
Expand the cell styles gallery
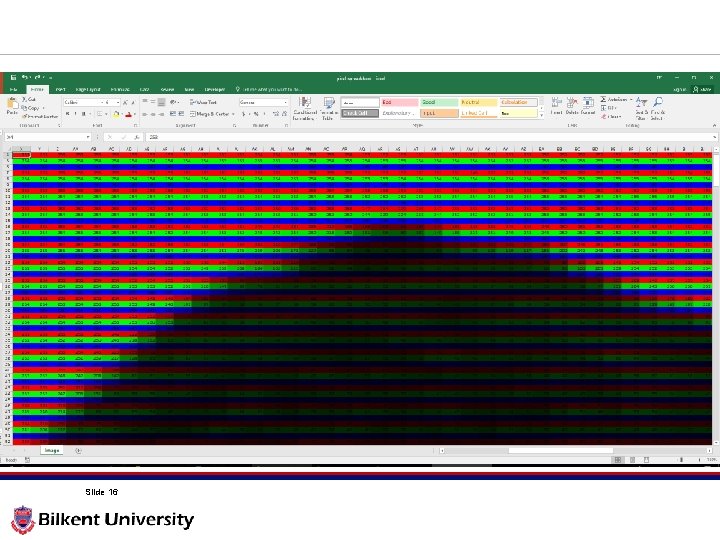pyautogui.click(x=541, y=117)
